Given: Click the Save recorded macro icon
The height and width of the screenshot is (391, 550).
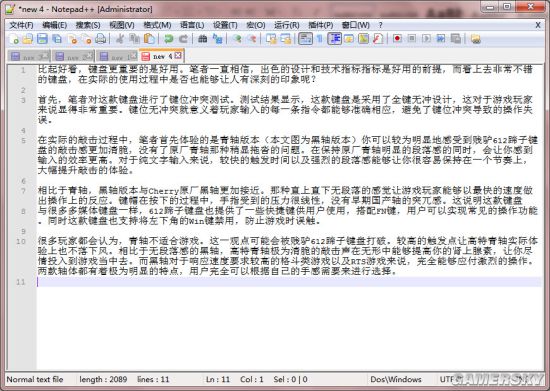Looking at the screenshot, I should pos(456,39).
